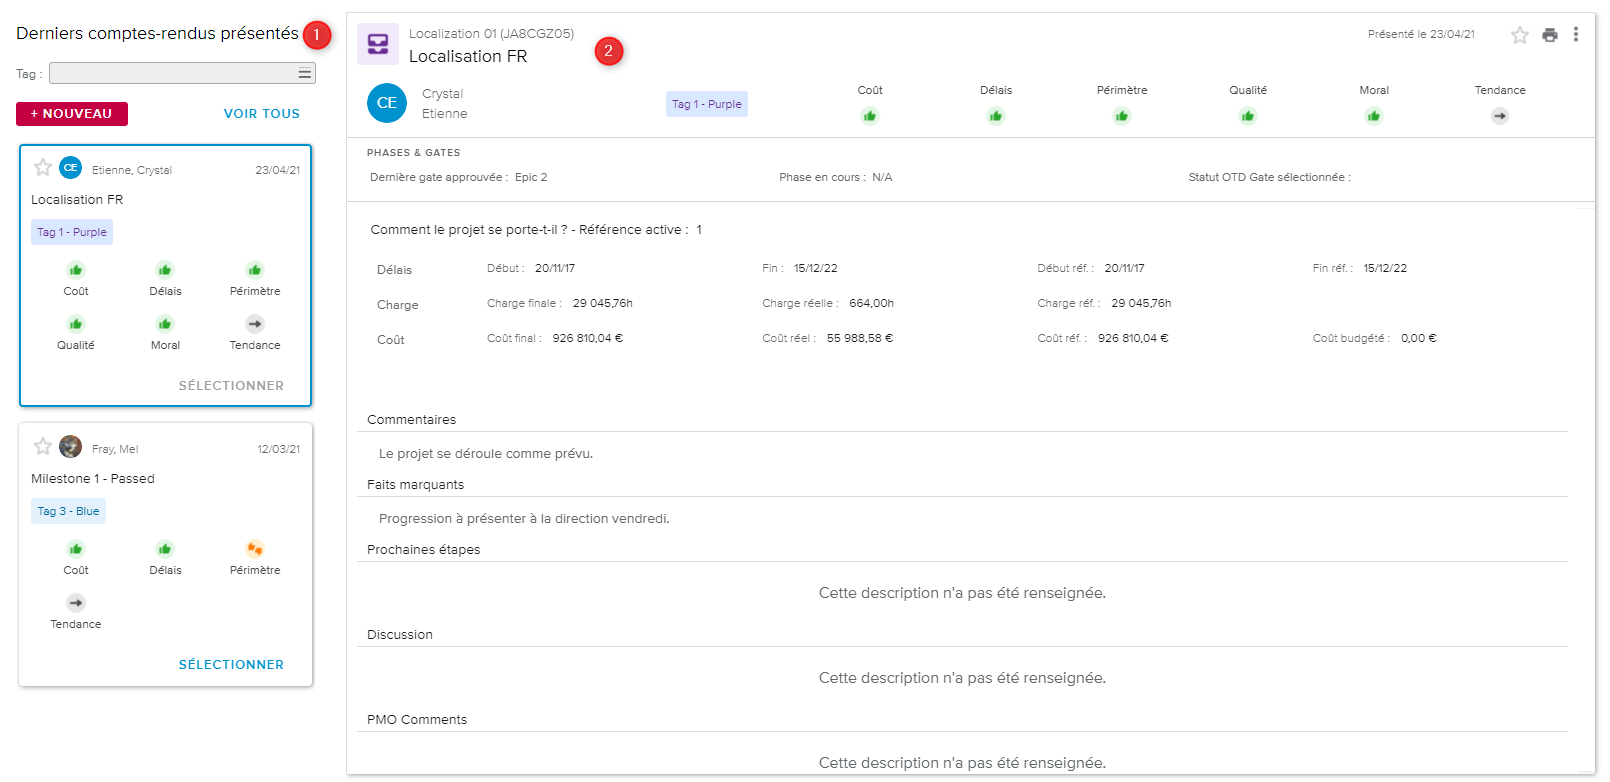Click Mel Fray's avatar photo
The height and width of the screenshot is (782, 1610).
[71, 447]
